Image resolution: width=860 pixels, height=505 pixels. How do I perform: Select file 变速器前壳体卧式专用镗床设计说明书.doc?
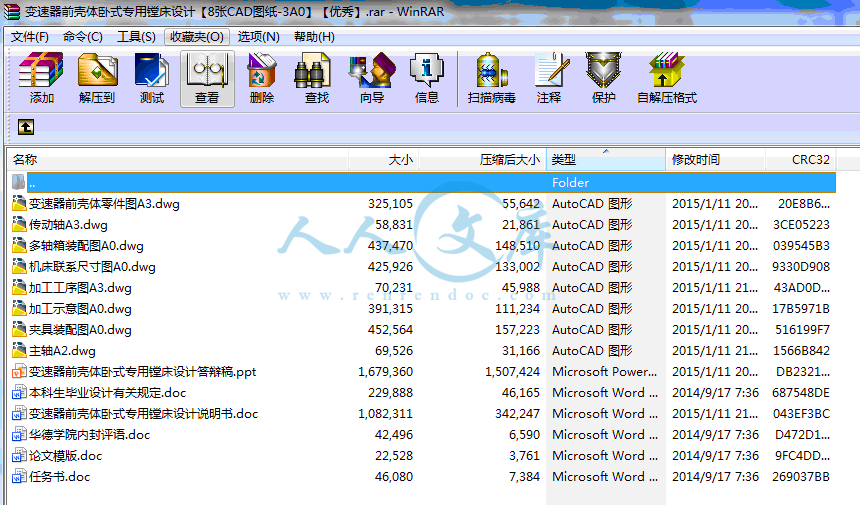pos(143,413)
